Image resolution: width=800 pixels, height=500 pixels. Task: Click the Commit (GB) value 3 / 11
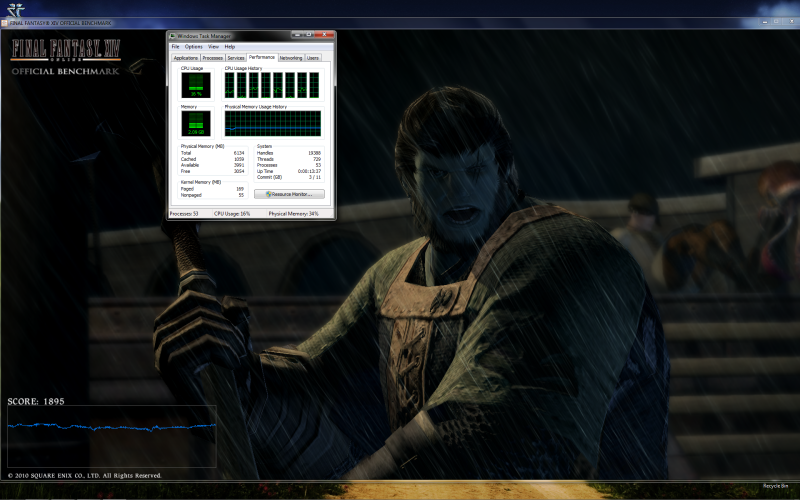[315, 178]
